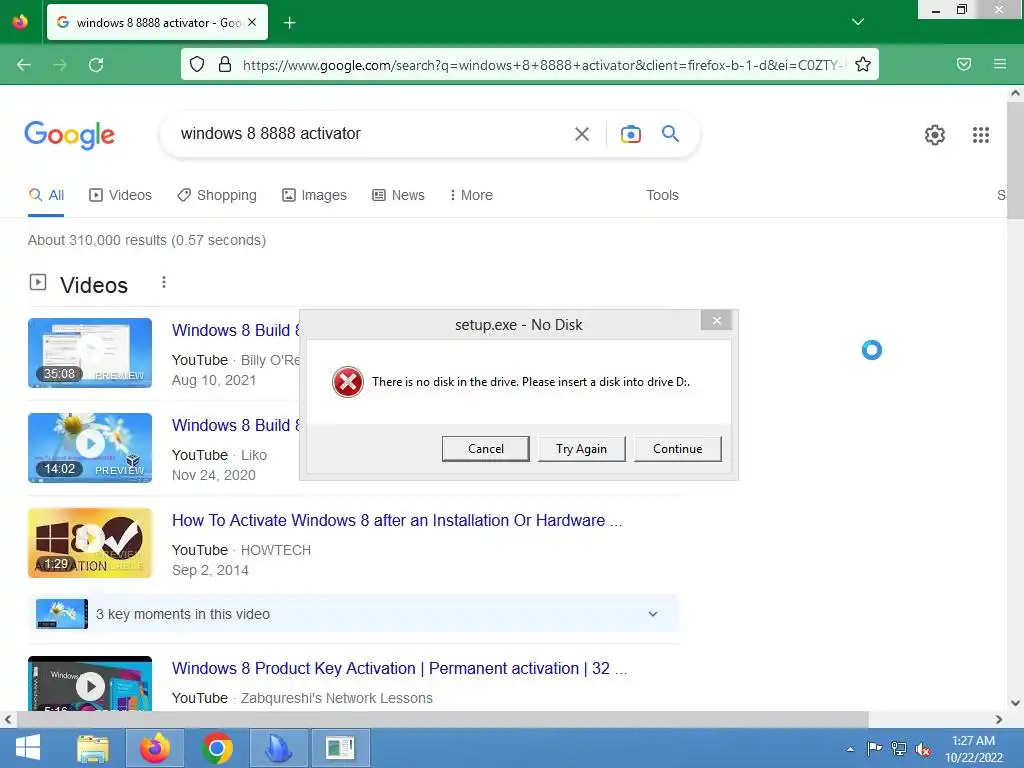This screenshot has height=768, width=1024.
Task: Switch to the Images results tab
Action: tap(314, 195)
